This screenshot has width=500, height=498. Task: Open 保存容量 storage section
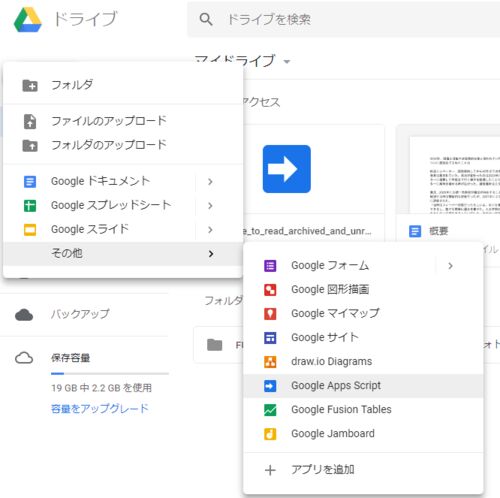click(70, 358)
